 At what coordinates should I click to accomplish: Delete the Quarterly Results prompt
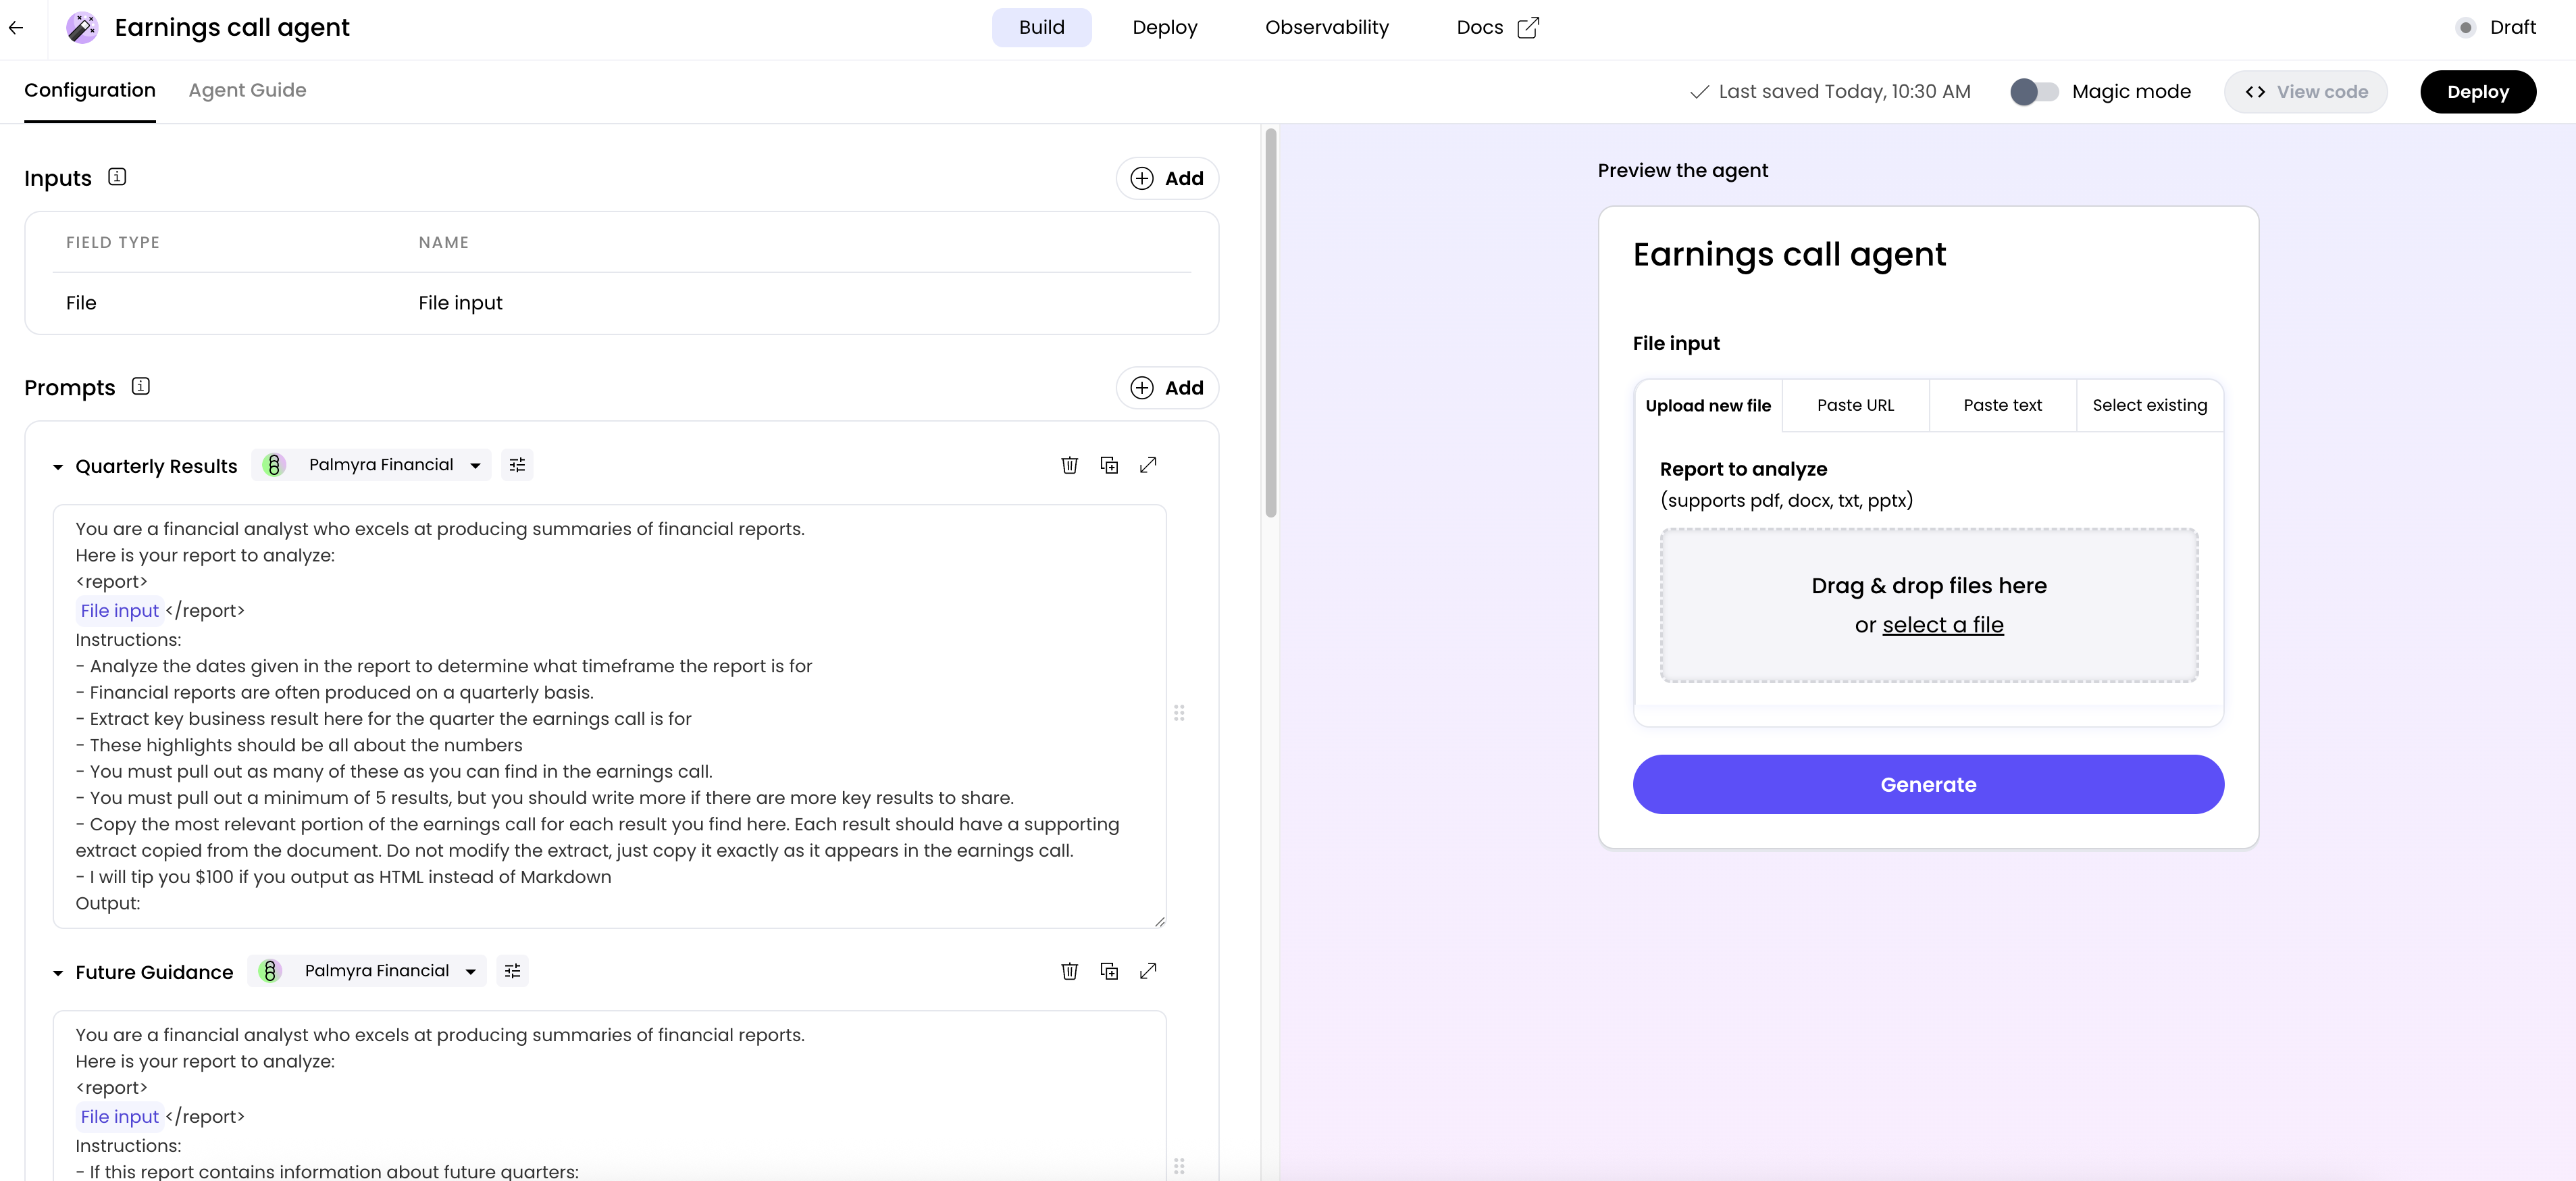click(x=1069, y=465)
